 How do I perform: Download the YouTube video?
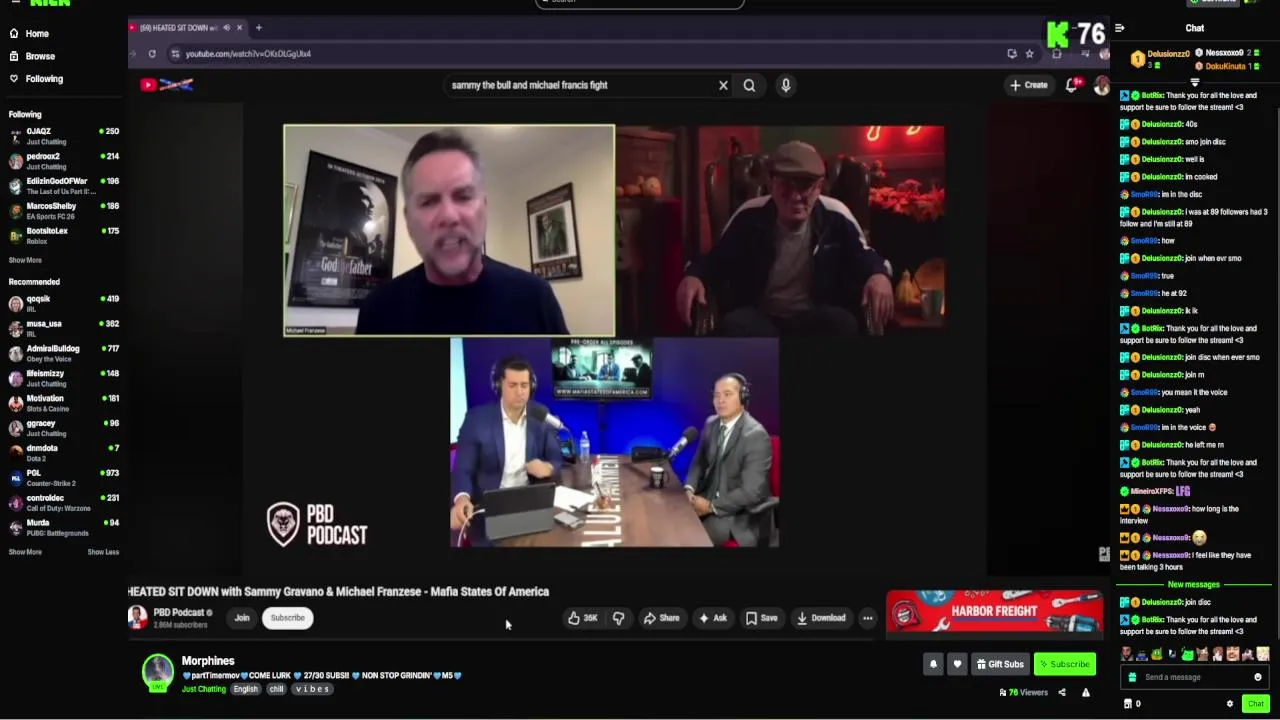(x=821, y=618)
